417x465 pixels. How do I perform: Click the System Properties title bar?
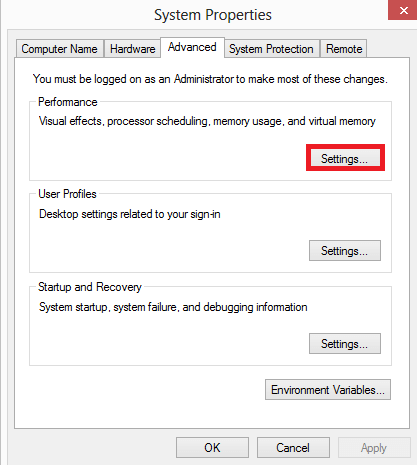point(213,15)
